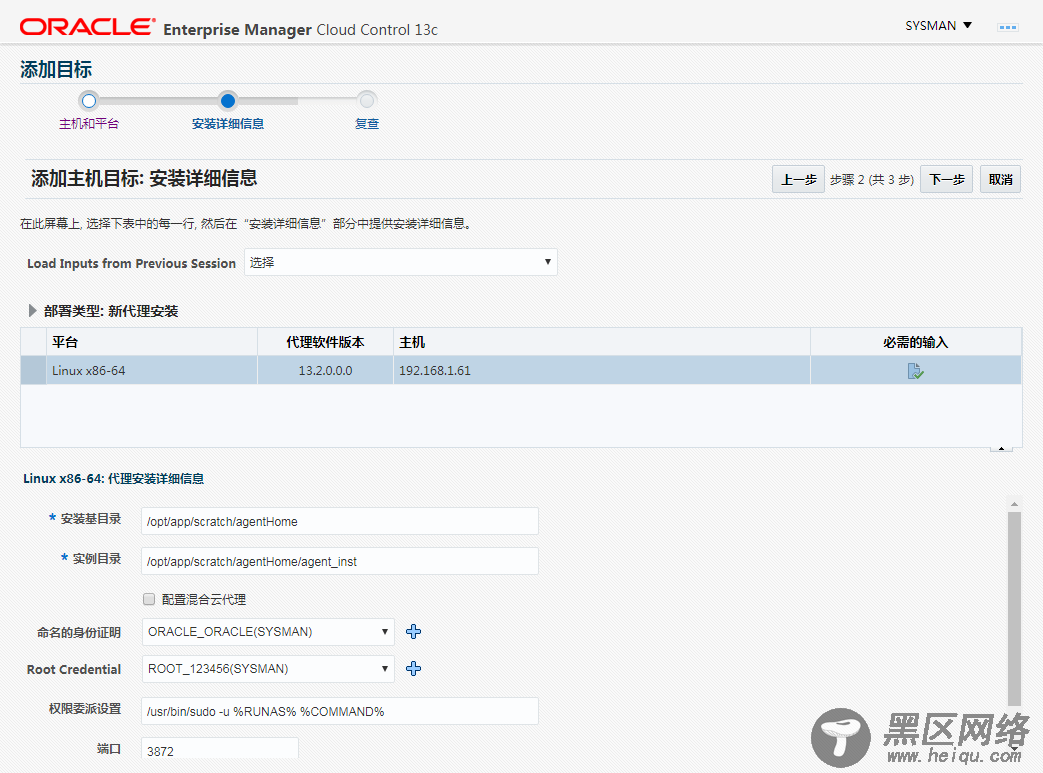
Task: Jump to the 复查 wizard step
Action: (x=367, y=124)
